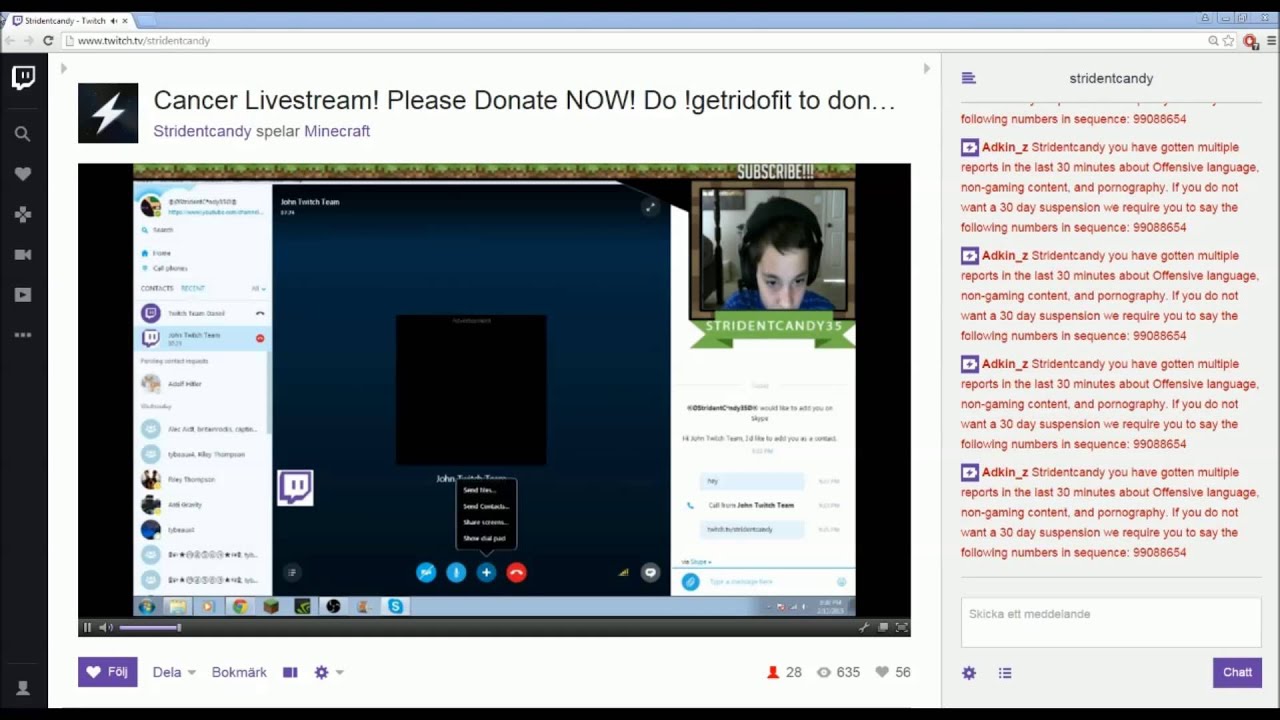Open Stridentcandy channel name link
The image size is (1280, 720).
click(202, 131)
